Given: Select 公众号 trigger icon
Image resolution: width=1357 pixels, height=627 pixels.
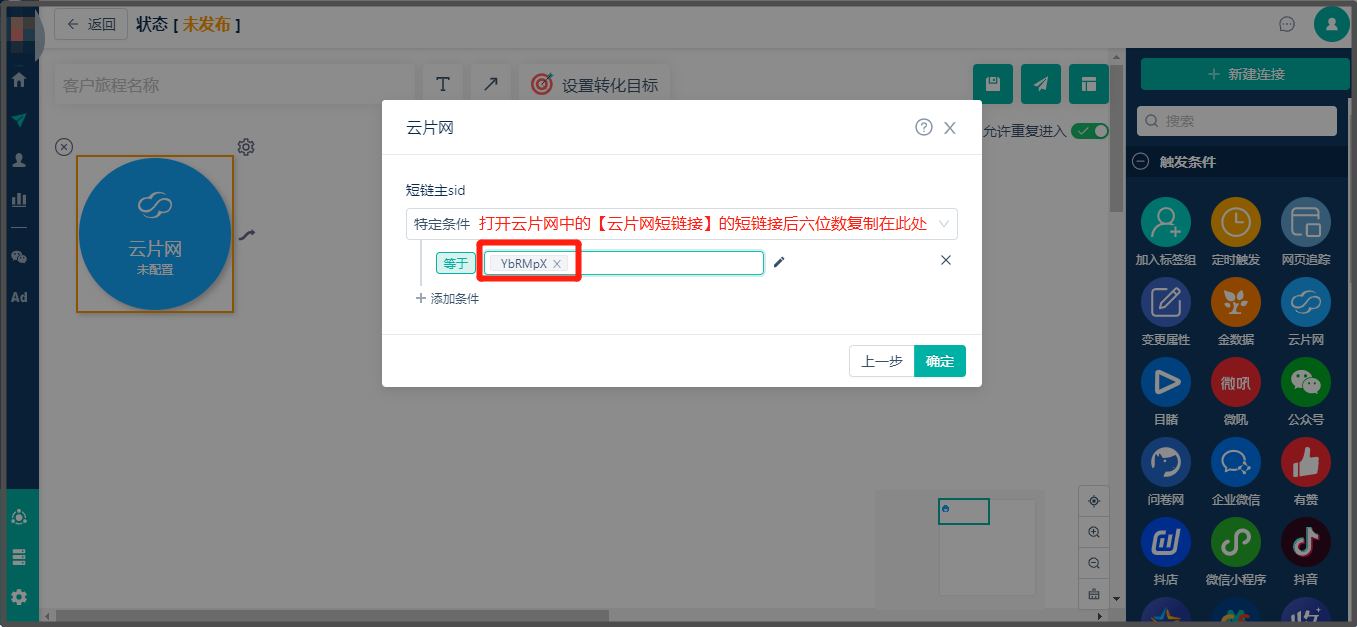Looking at the screenshot, I should (1306, 382).
